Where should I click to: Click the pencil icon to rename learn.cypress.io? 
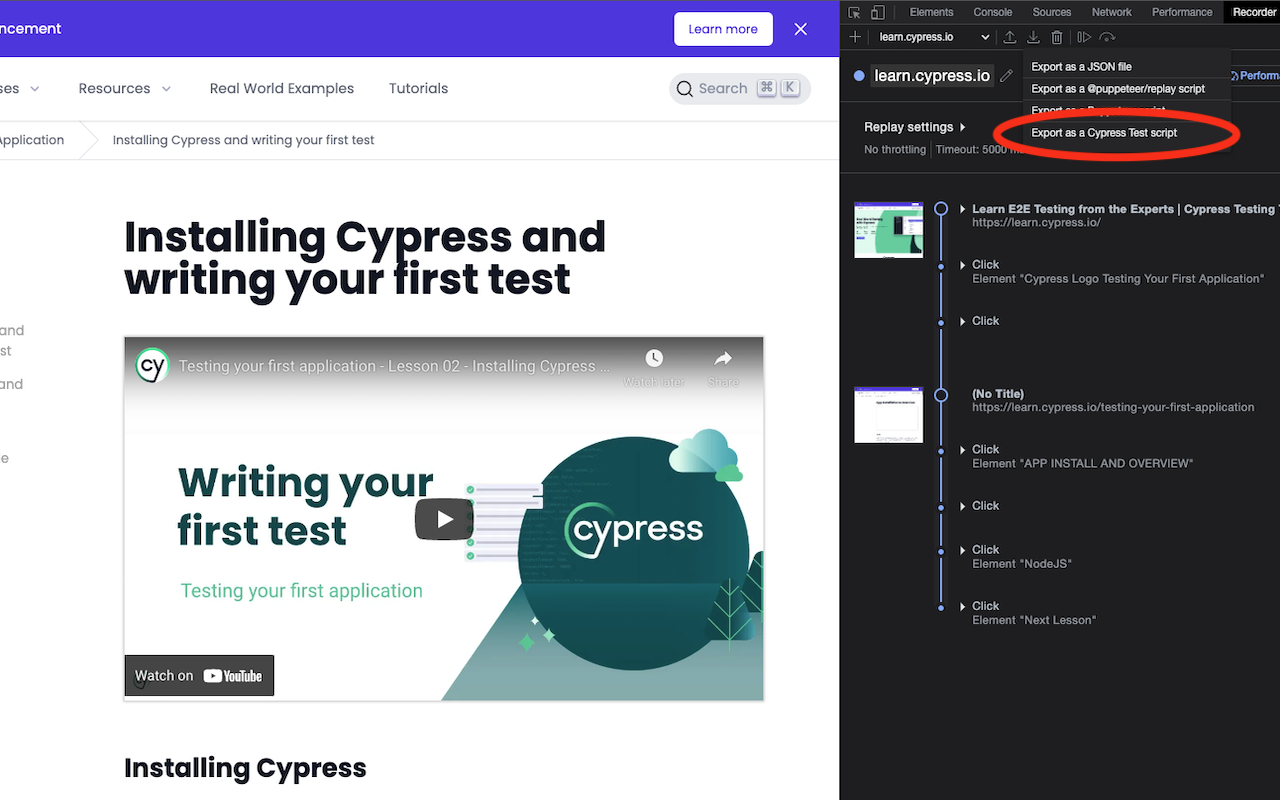click(1006, 75)
